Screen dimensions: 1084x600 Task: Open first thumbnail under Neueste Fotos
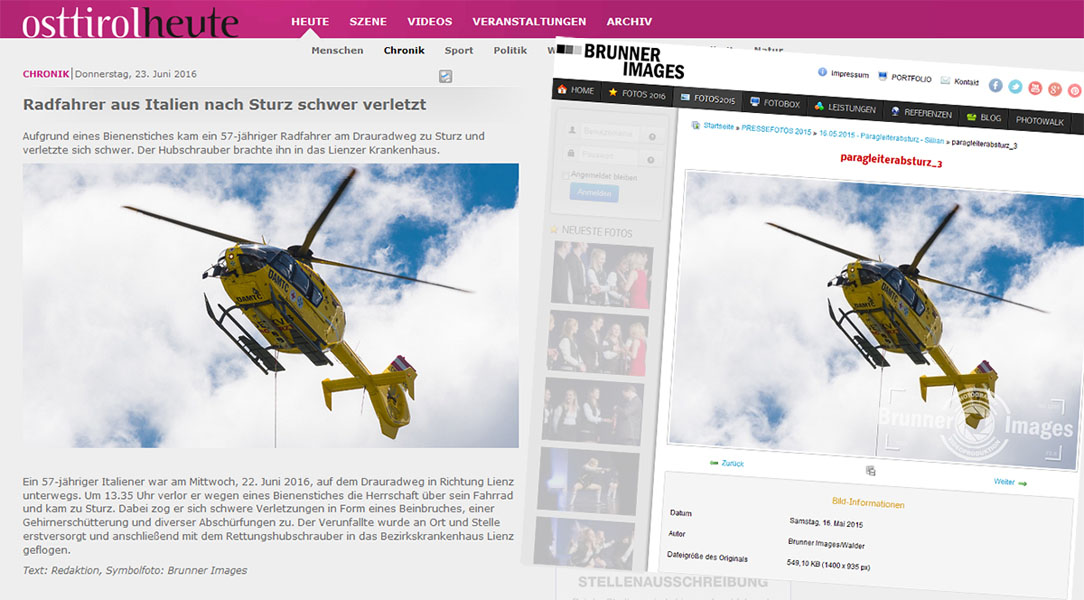(x=601, y=275)
